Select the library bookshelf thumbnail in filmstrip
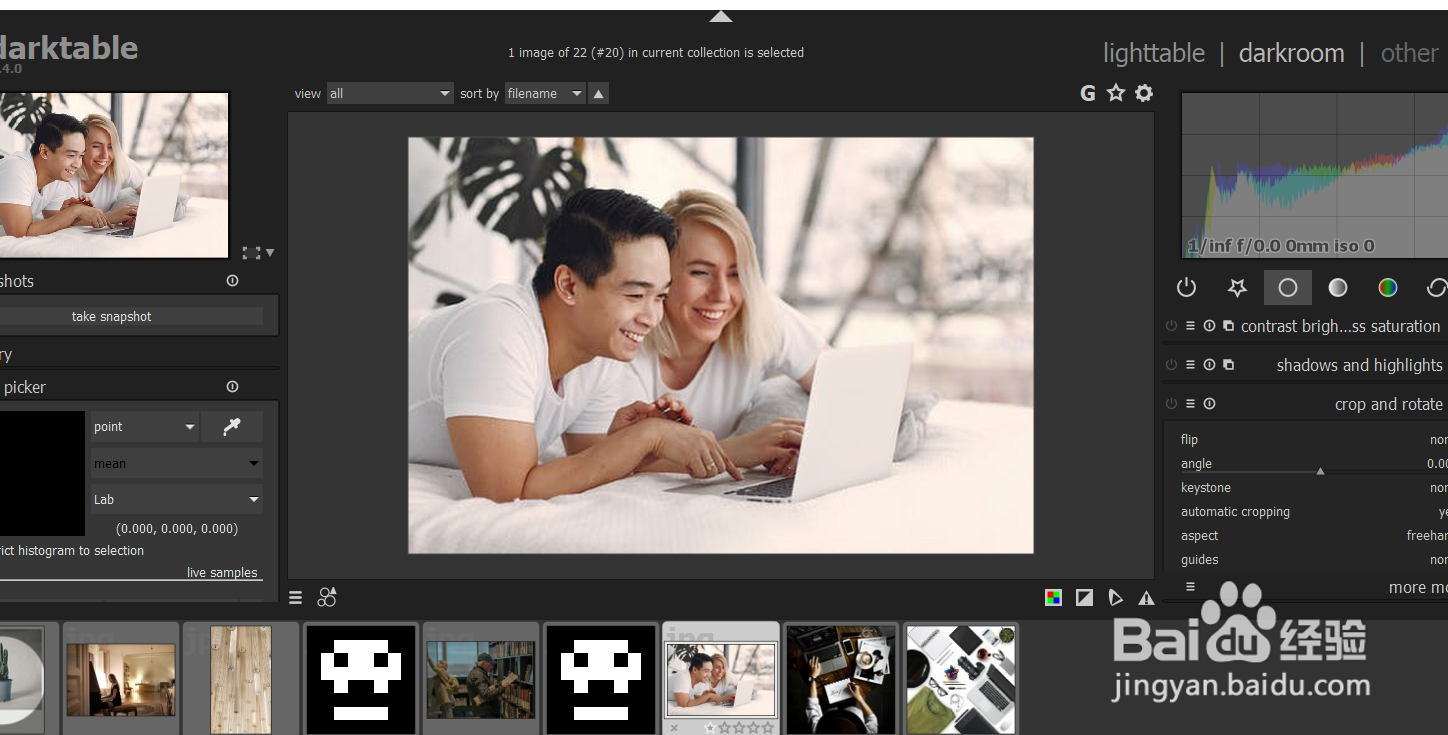The image size is (1448, 735). coord(481,679)
